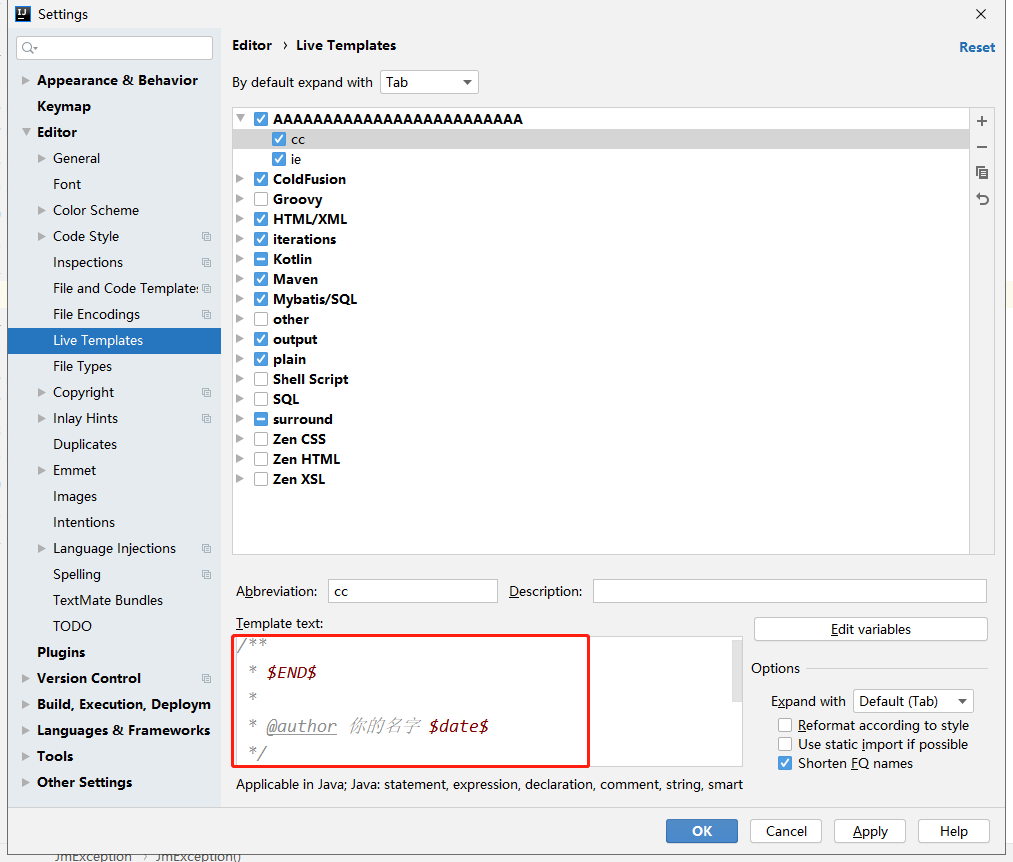Click inside the Description input field

[789, 591]
